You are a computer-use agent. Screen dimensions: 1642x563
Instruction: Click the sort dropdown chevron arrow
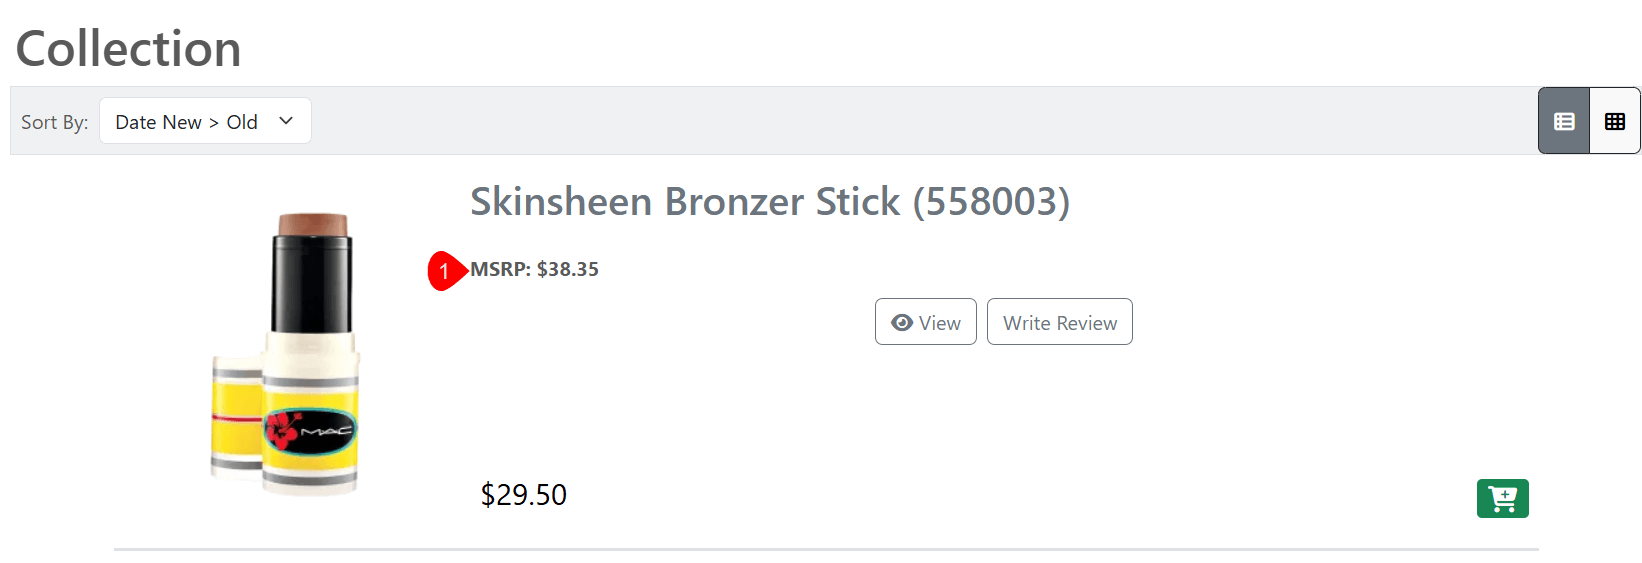coord(286,121)
